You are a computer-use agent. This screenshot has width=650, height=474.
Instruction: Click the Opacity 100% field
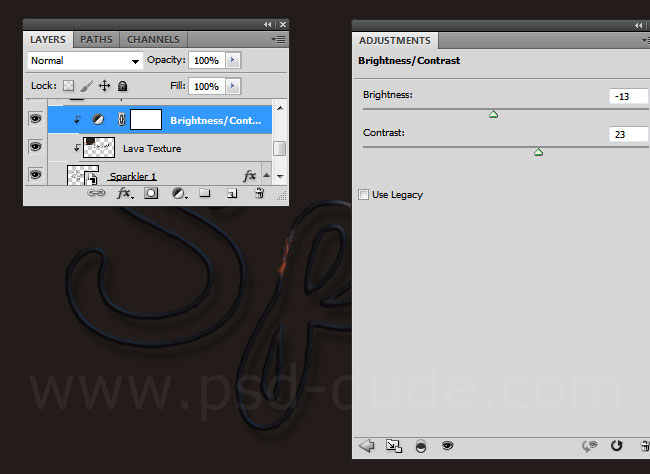coord(207,61)
